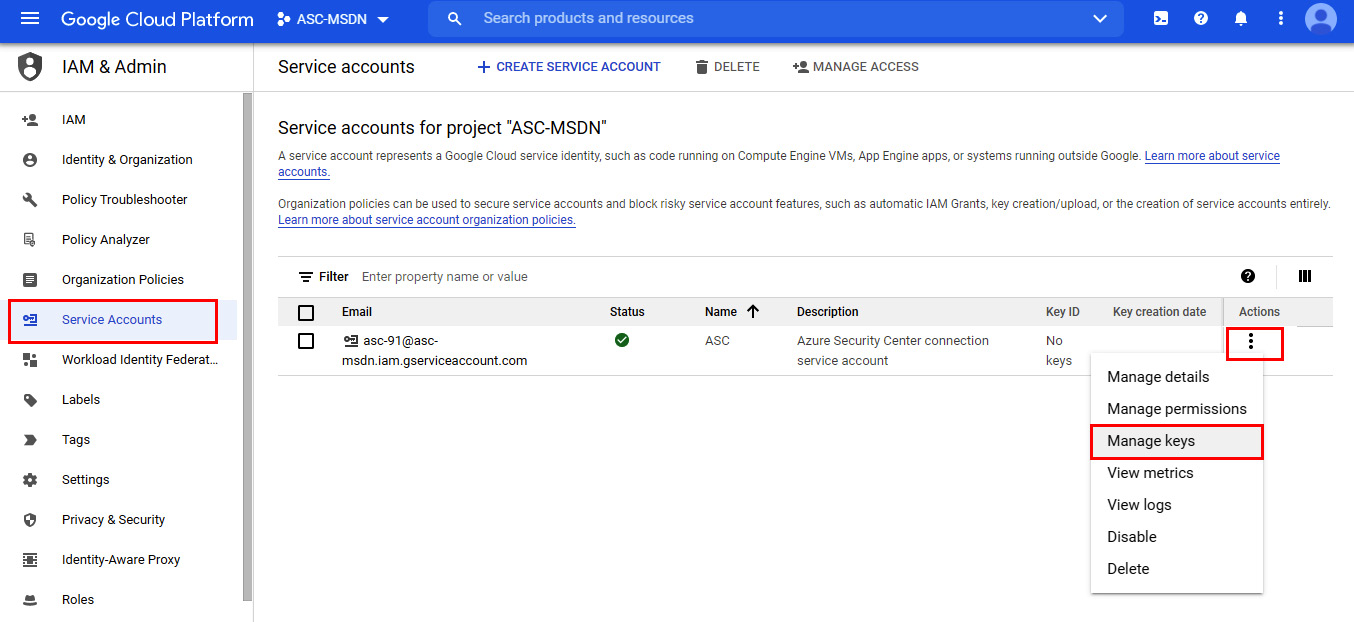Click Create Service Account button
This screenshot has width=1354, height=622.
coord(569,67)
